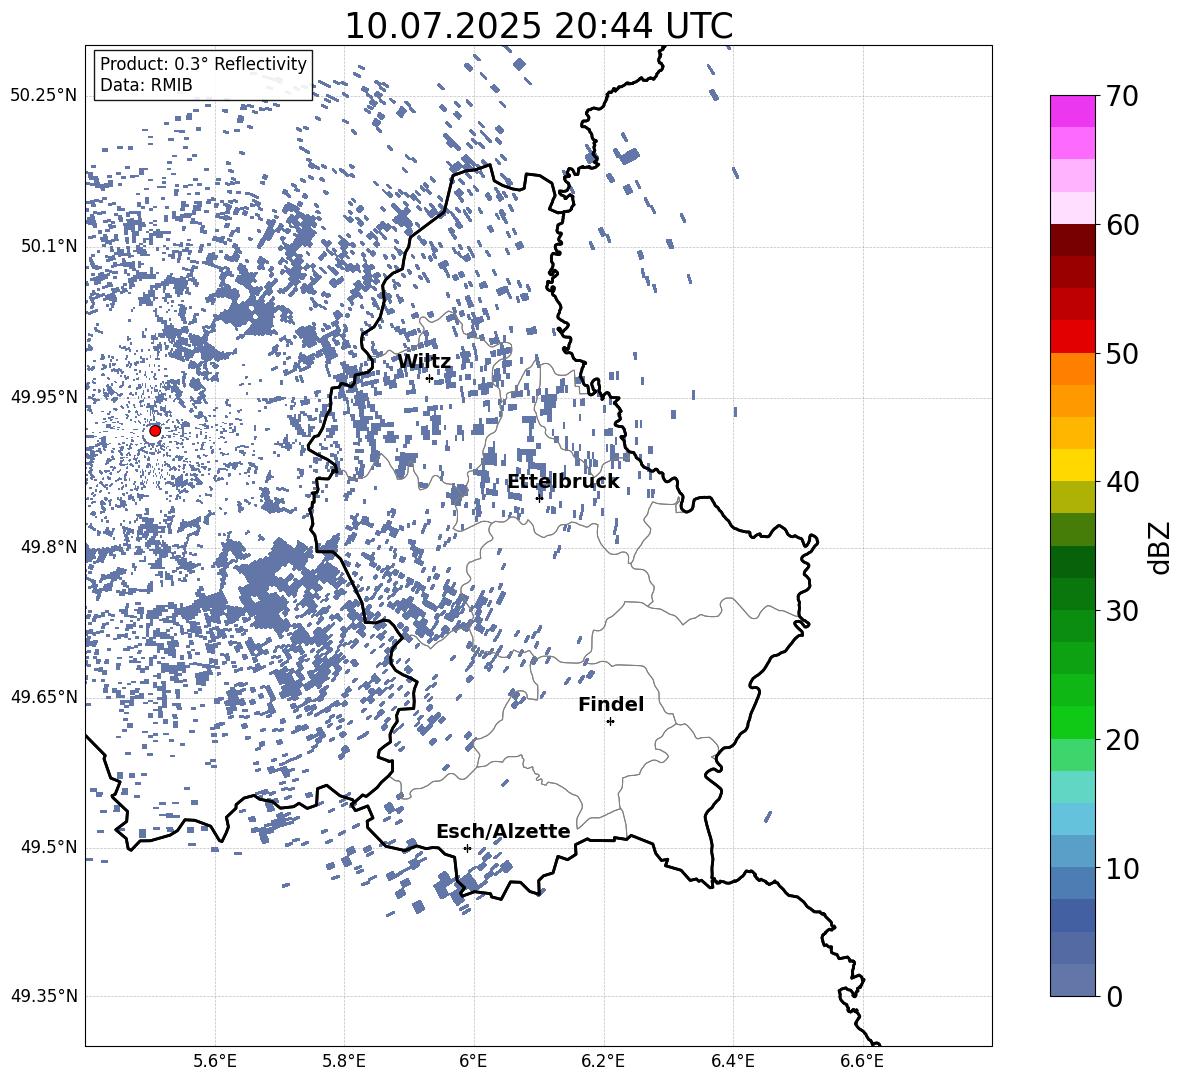Click the bright red swatch at 50 dBZ
Screen dimensions: 1184x1081
1072,337
